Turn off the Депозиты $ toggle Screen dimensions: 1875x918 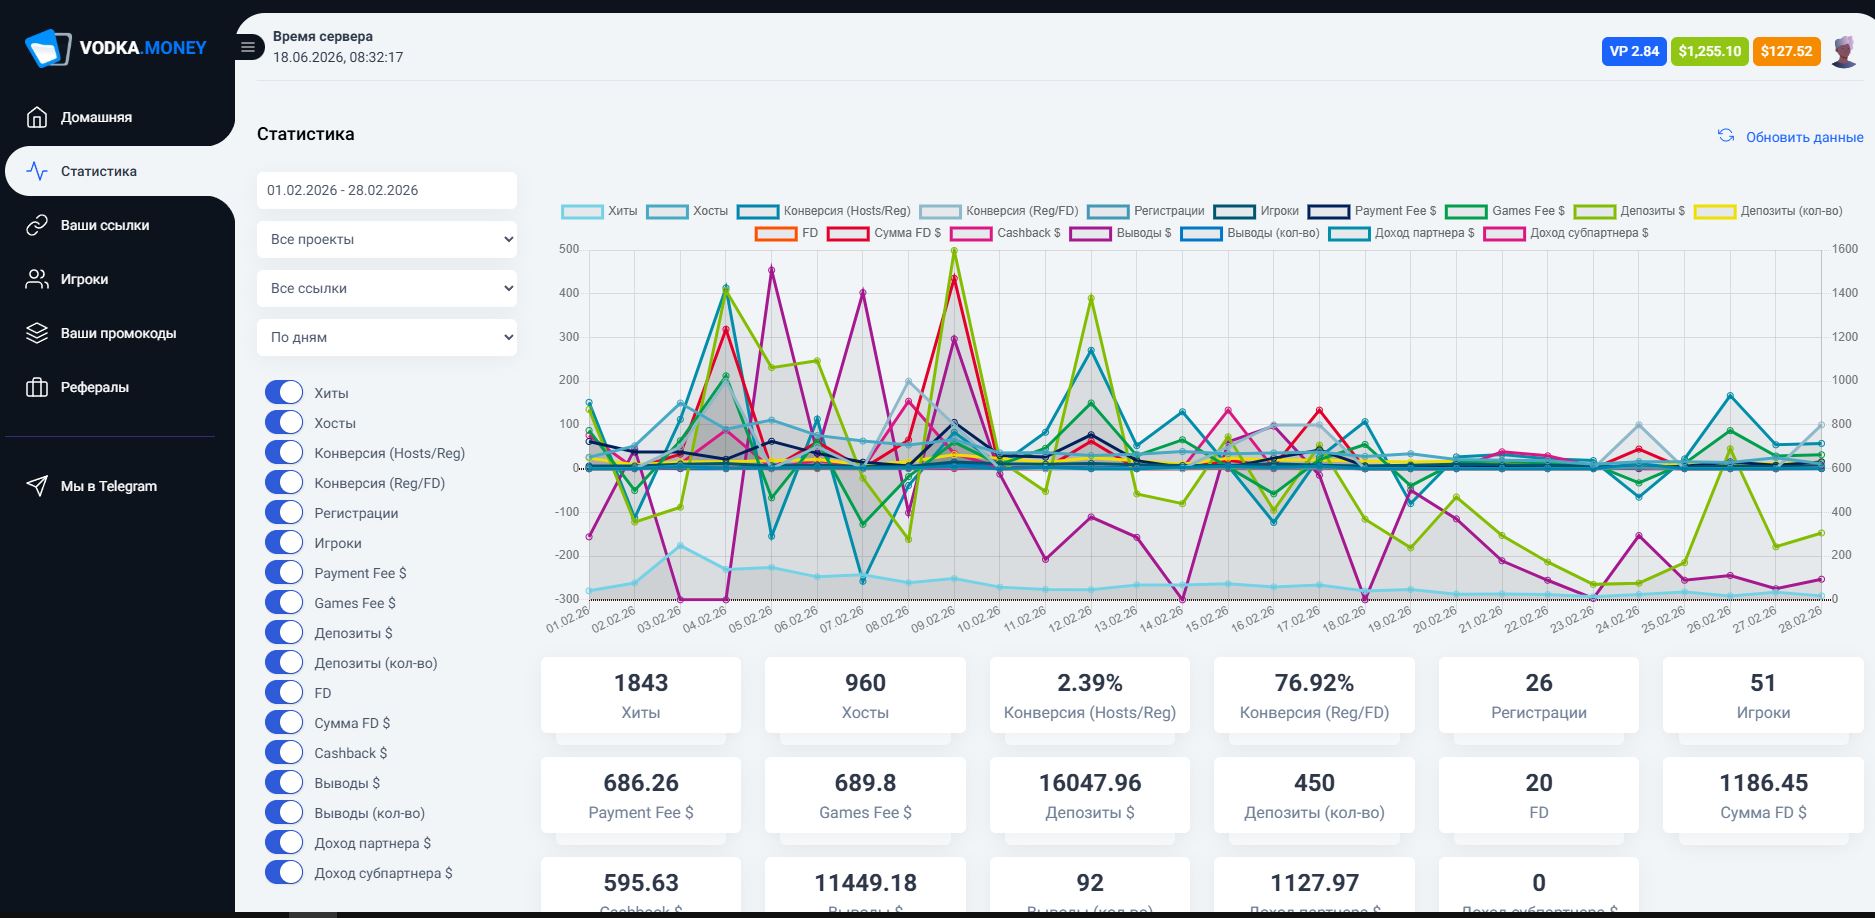click(x=284, y=632)
